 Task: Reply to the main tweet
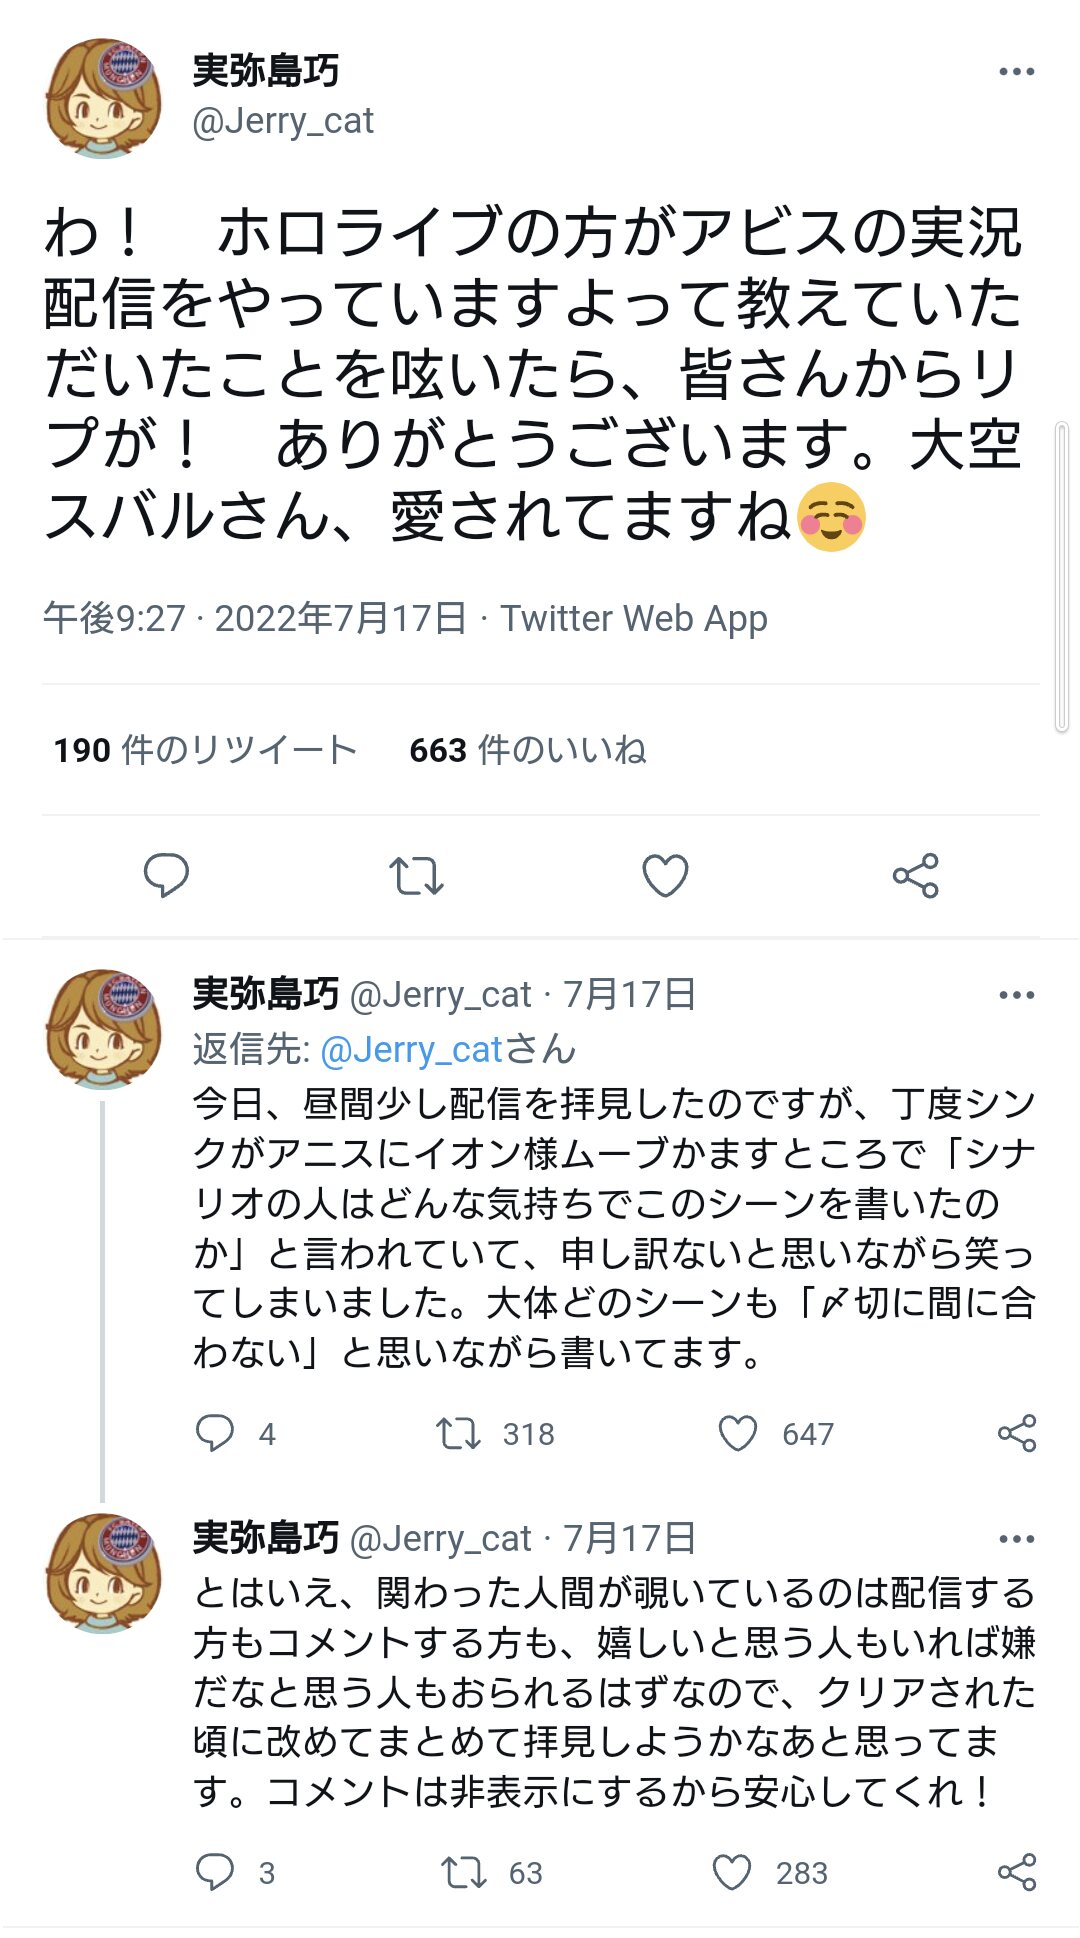[x=166, y=876]
